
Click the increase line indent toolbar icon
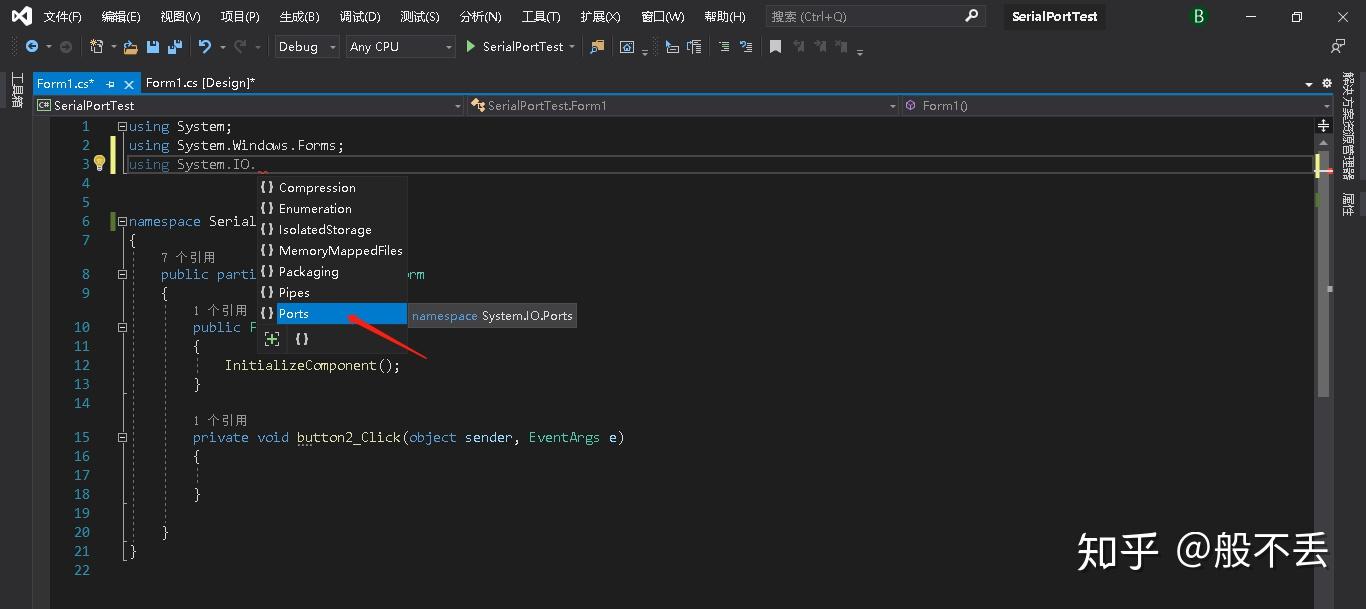(x=746, y=47)
